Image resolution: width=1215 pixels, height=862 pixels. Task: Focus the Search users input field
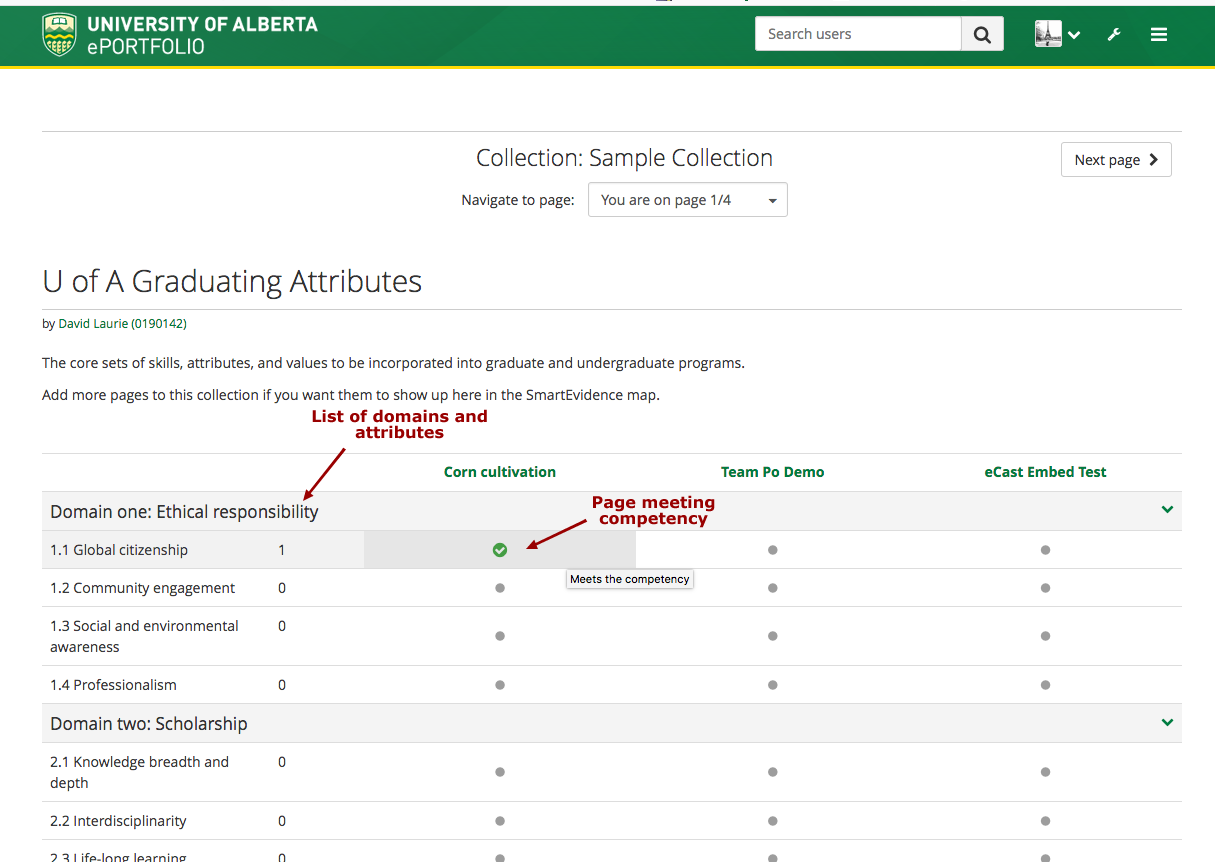coord(858,34)
